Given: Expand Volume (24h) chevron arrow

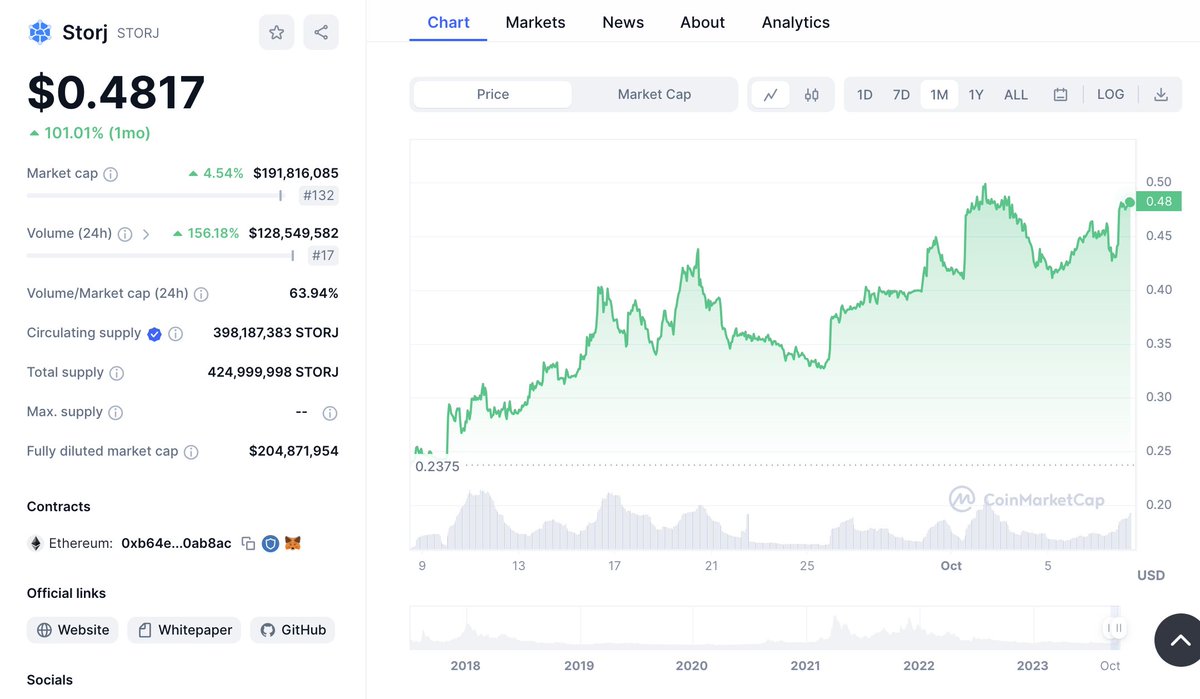Looking at the screenshot, I should (x=146, y=234).
